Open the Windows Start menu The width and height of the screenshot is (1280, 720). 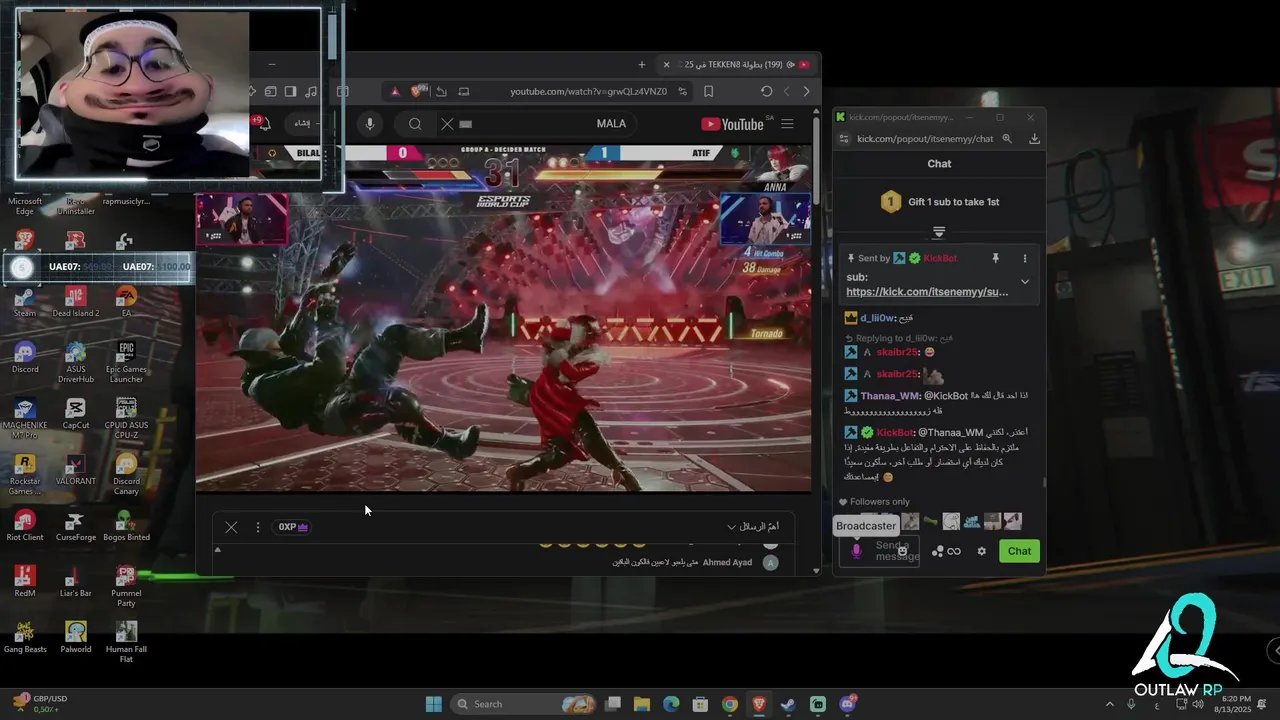point(433,704)
